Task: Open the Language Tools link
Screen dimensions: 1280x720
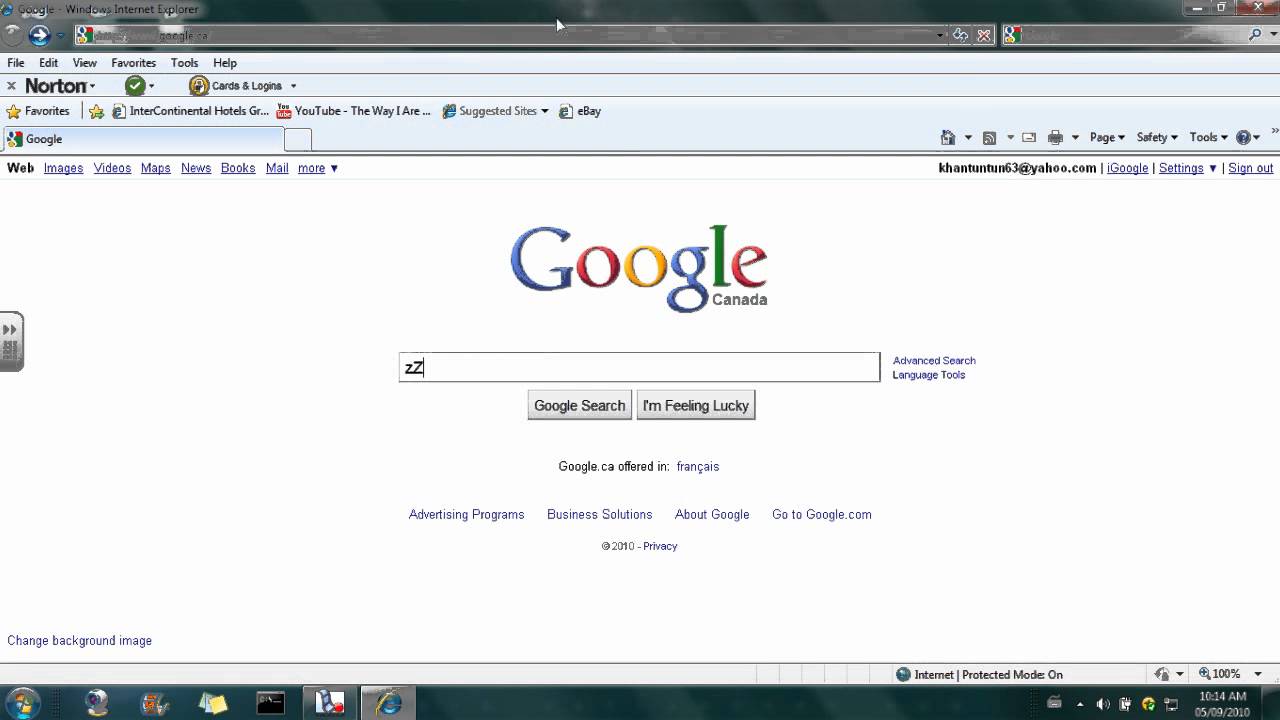Action: (x=929, y=375)
